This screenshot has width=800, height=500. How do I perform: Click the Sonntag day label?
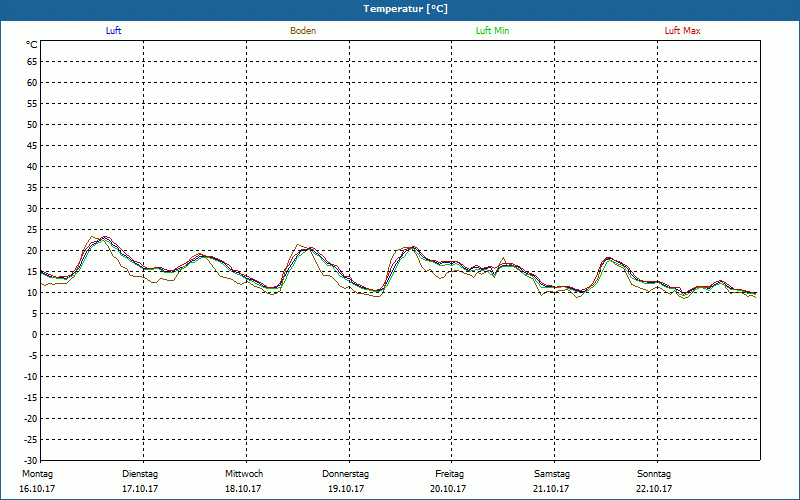(654, 474)
